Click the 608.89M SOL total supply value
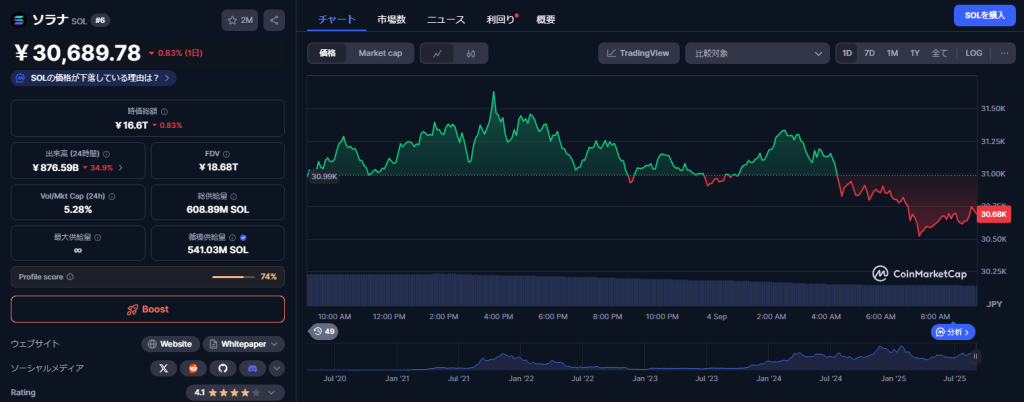1024x402 pixels. [218, 209]
